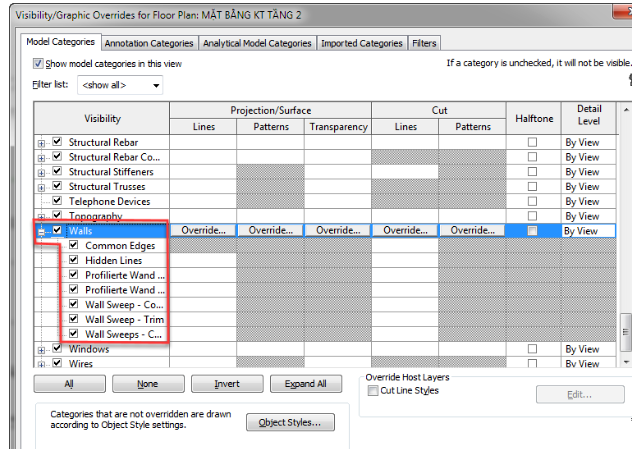The height and width of the screenshot is (449, 632).
Task: Click Walls Cut Patterns Override button
Action: pos(473,230)
